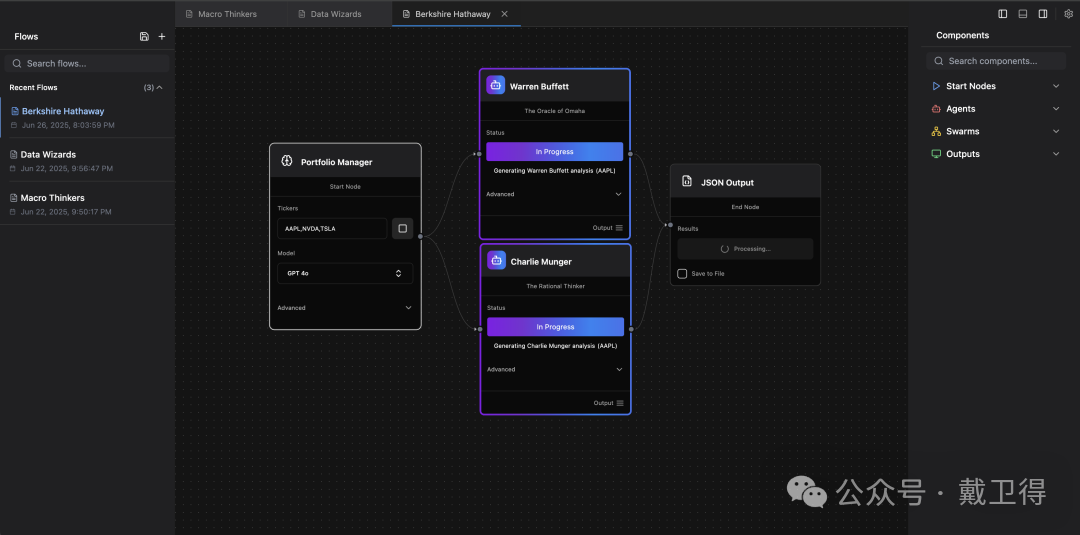Click the Tickers input AAPL,NVDA,TSLA
This screenshot has width=1080, height=535.
[x=332, y=229]
